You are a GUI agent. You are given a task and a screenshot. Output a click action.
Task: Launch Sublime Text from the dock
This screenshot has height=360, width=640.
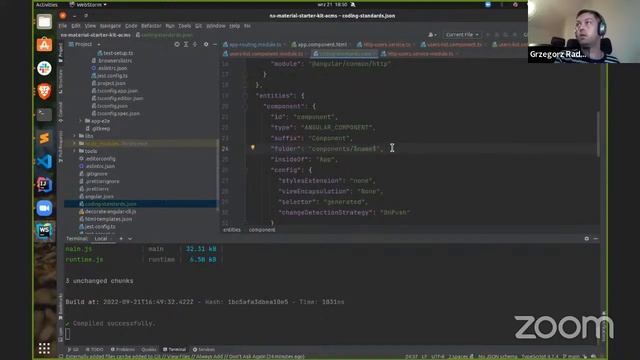tap(44, 138)
